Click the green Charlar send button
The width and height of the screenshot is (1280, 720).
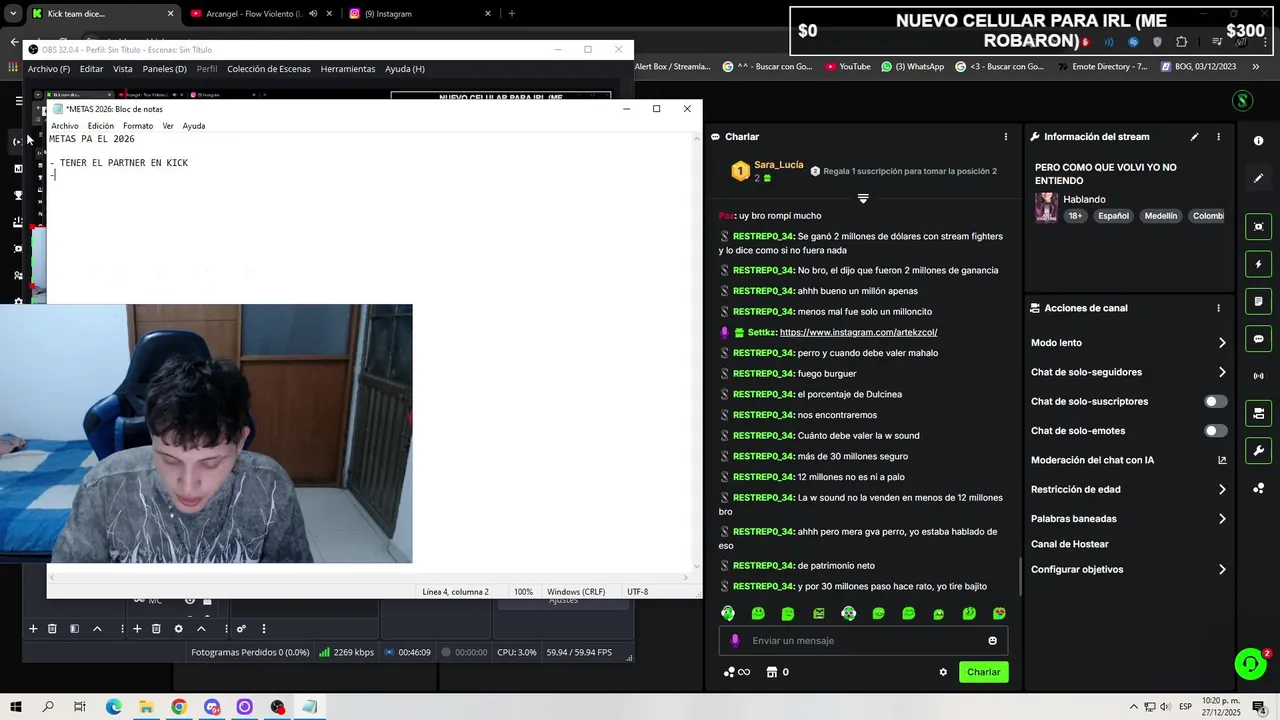(x=983, y=672)
